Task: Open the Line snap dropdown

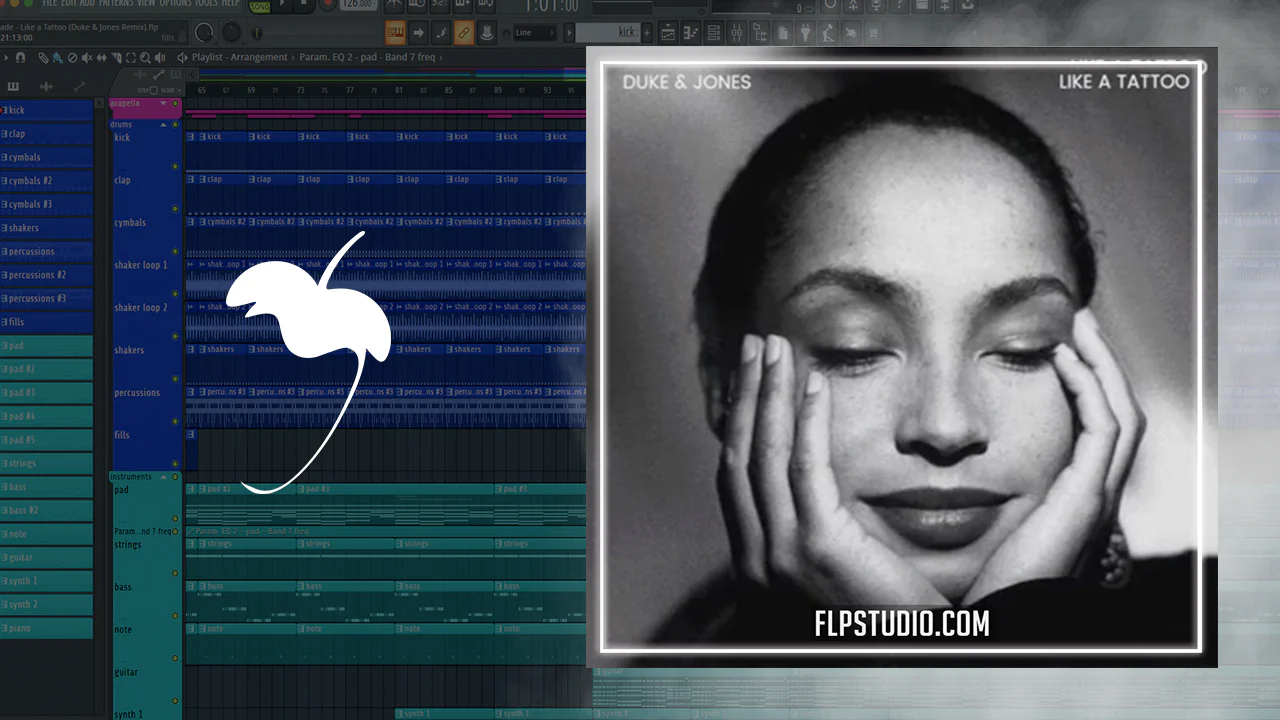Action: click(535, 33)
